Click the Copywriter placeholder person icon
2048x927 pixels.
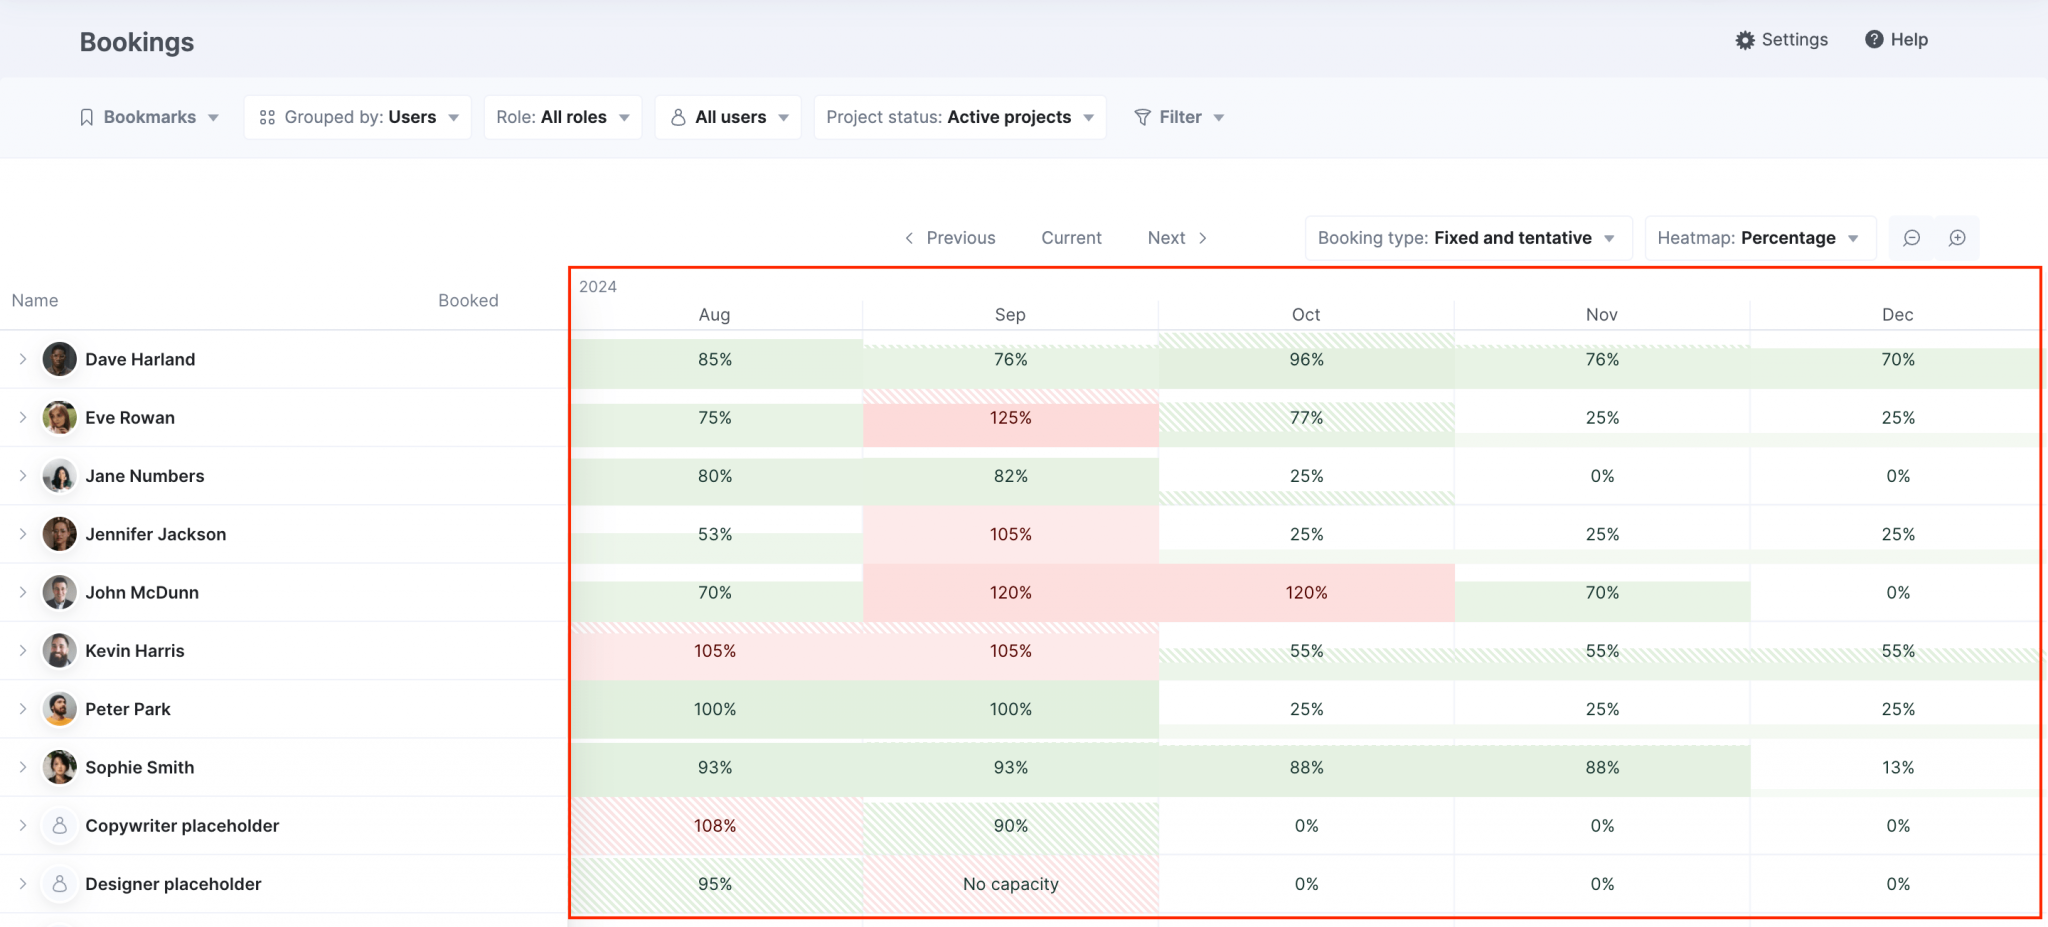(59, 825)
